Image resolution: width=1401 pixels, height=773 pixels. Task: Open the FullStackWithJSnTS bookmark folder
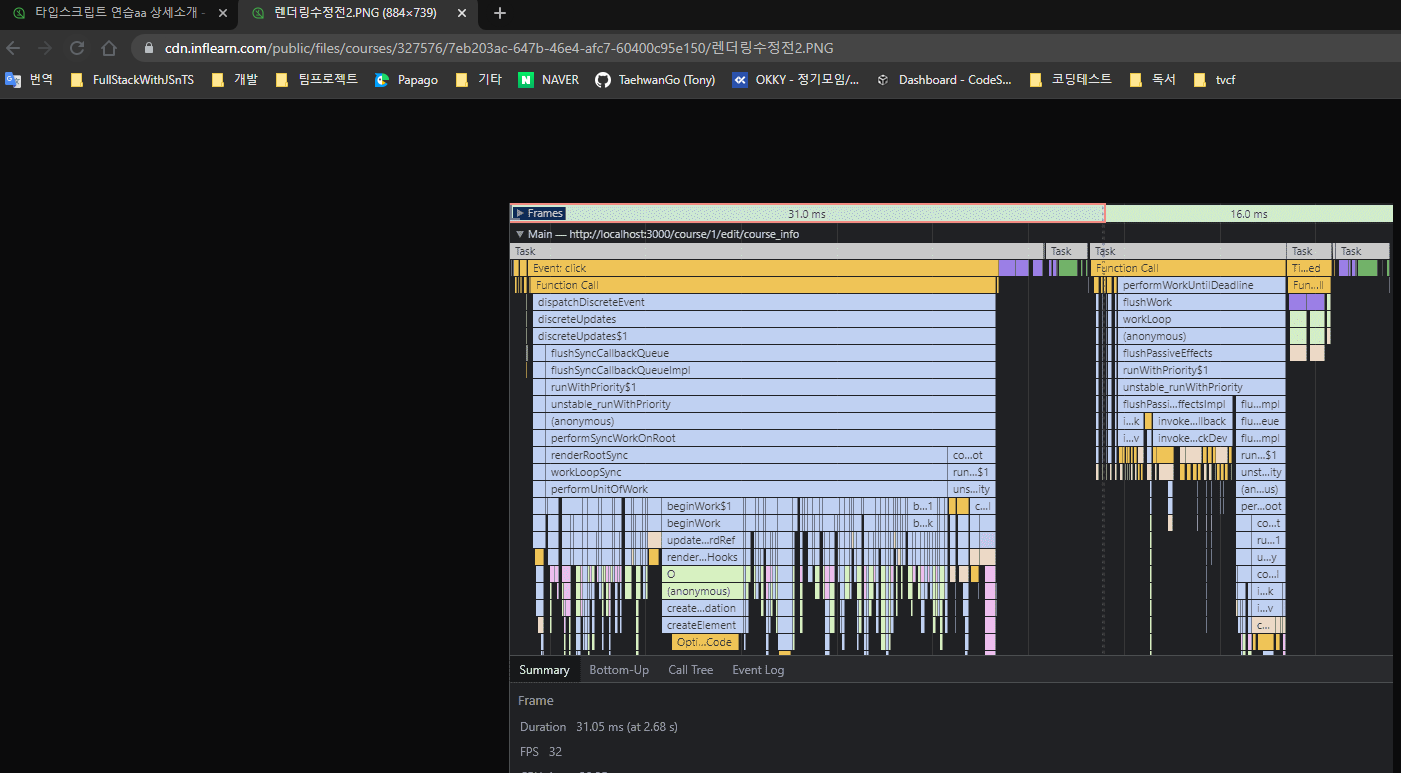(x=132, y=80)
